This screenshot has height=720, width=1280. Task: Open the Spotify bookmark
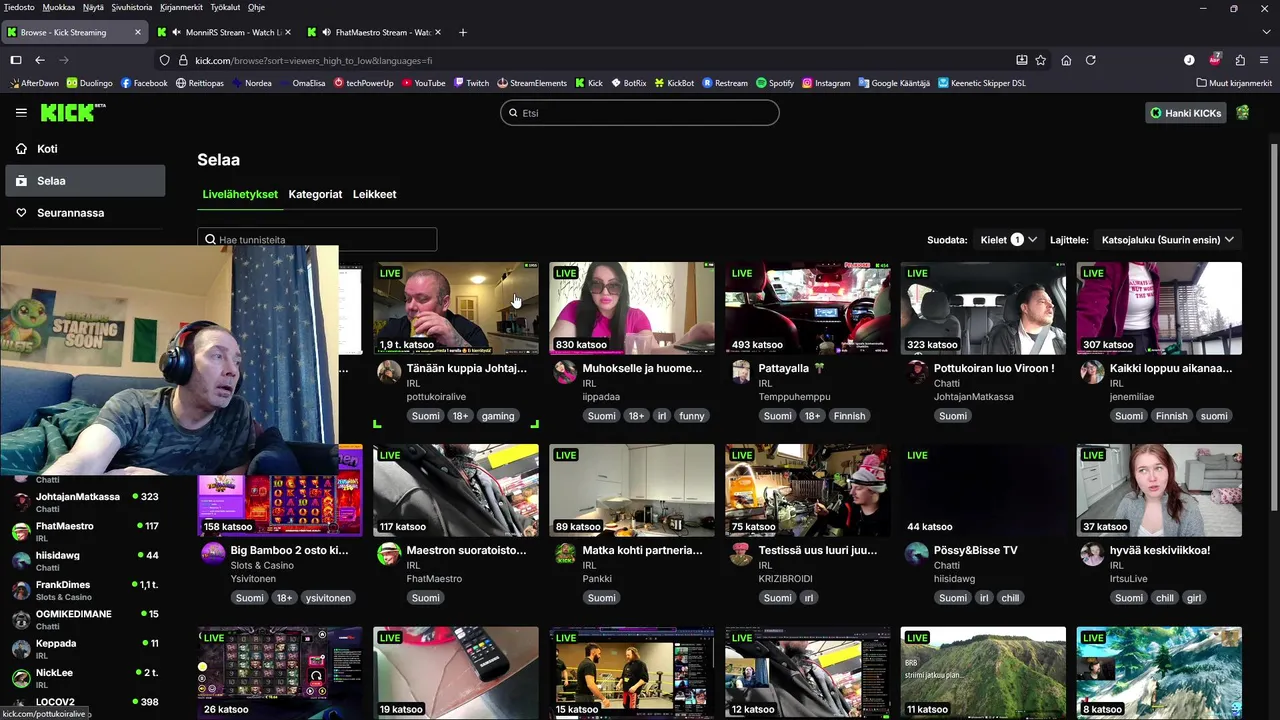[775, 83]
